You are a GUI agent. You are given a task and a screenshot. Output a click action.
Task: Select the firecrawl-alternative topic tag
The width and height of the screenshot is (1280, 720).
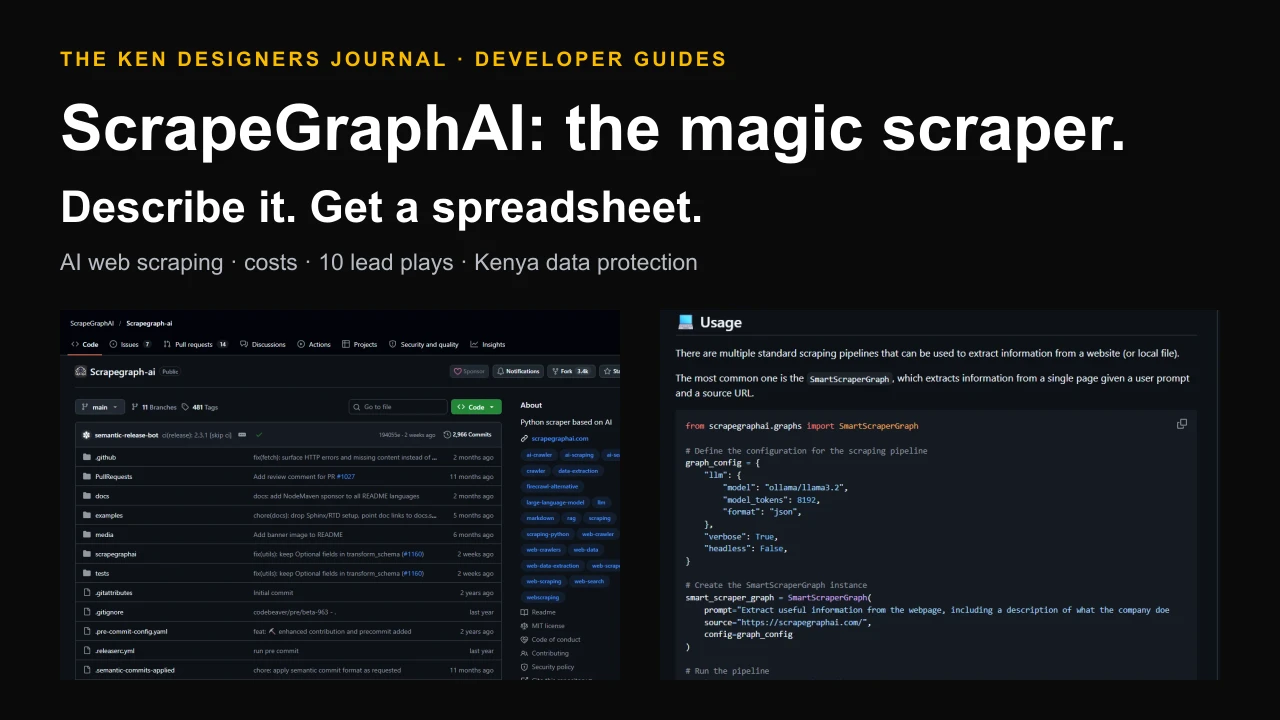pyautogui.click(x=552, y=486)
